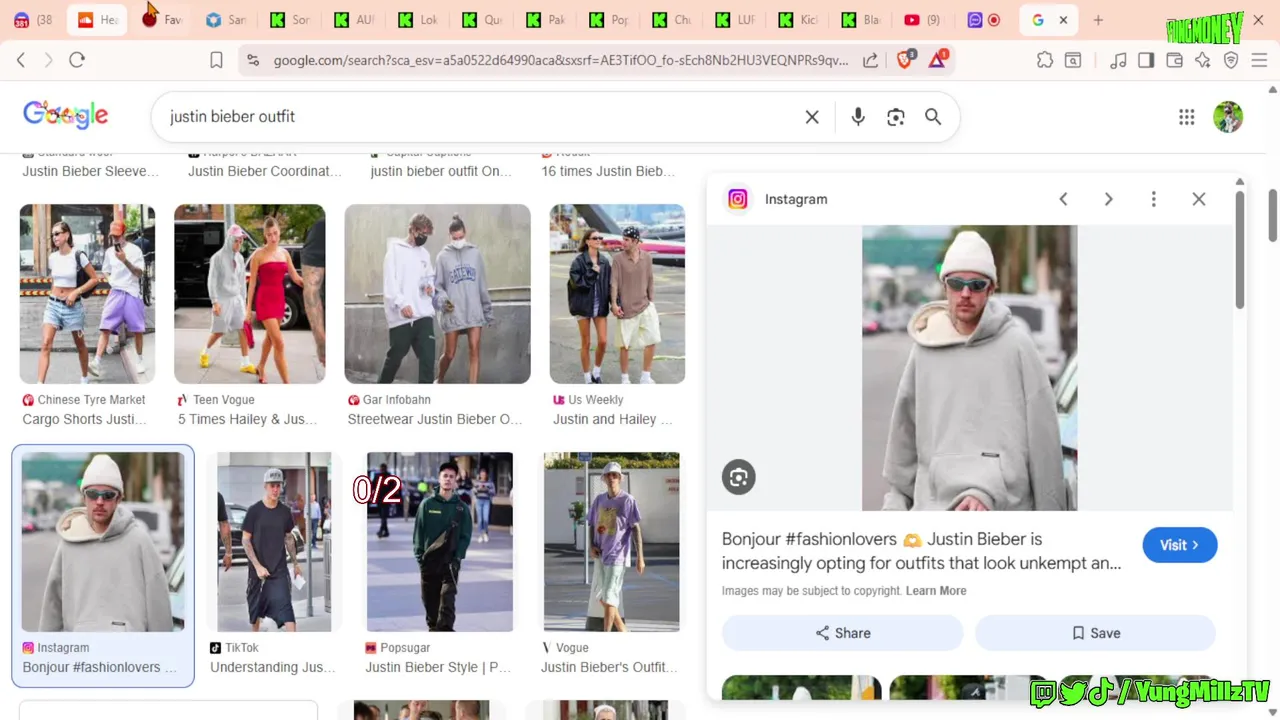Submit search with the magnifying glass icon
Screen dimensions: 1280x720
point(933,117)
